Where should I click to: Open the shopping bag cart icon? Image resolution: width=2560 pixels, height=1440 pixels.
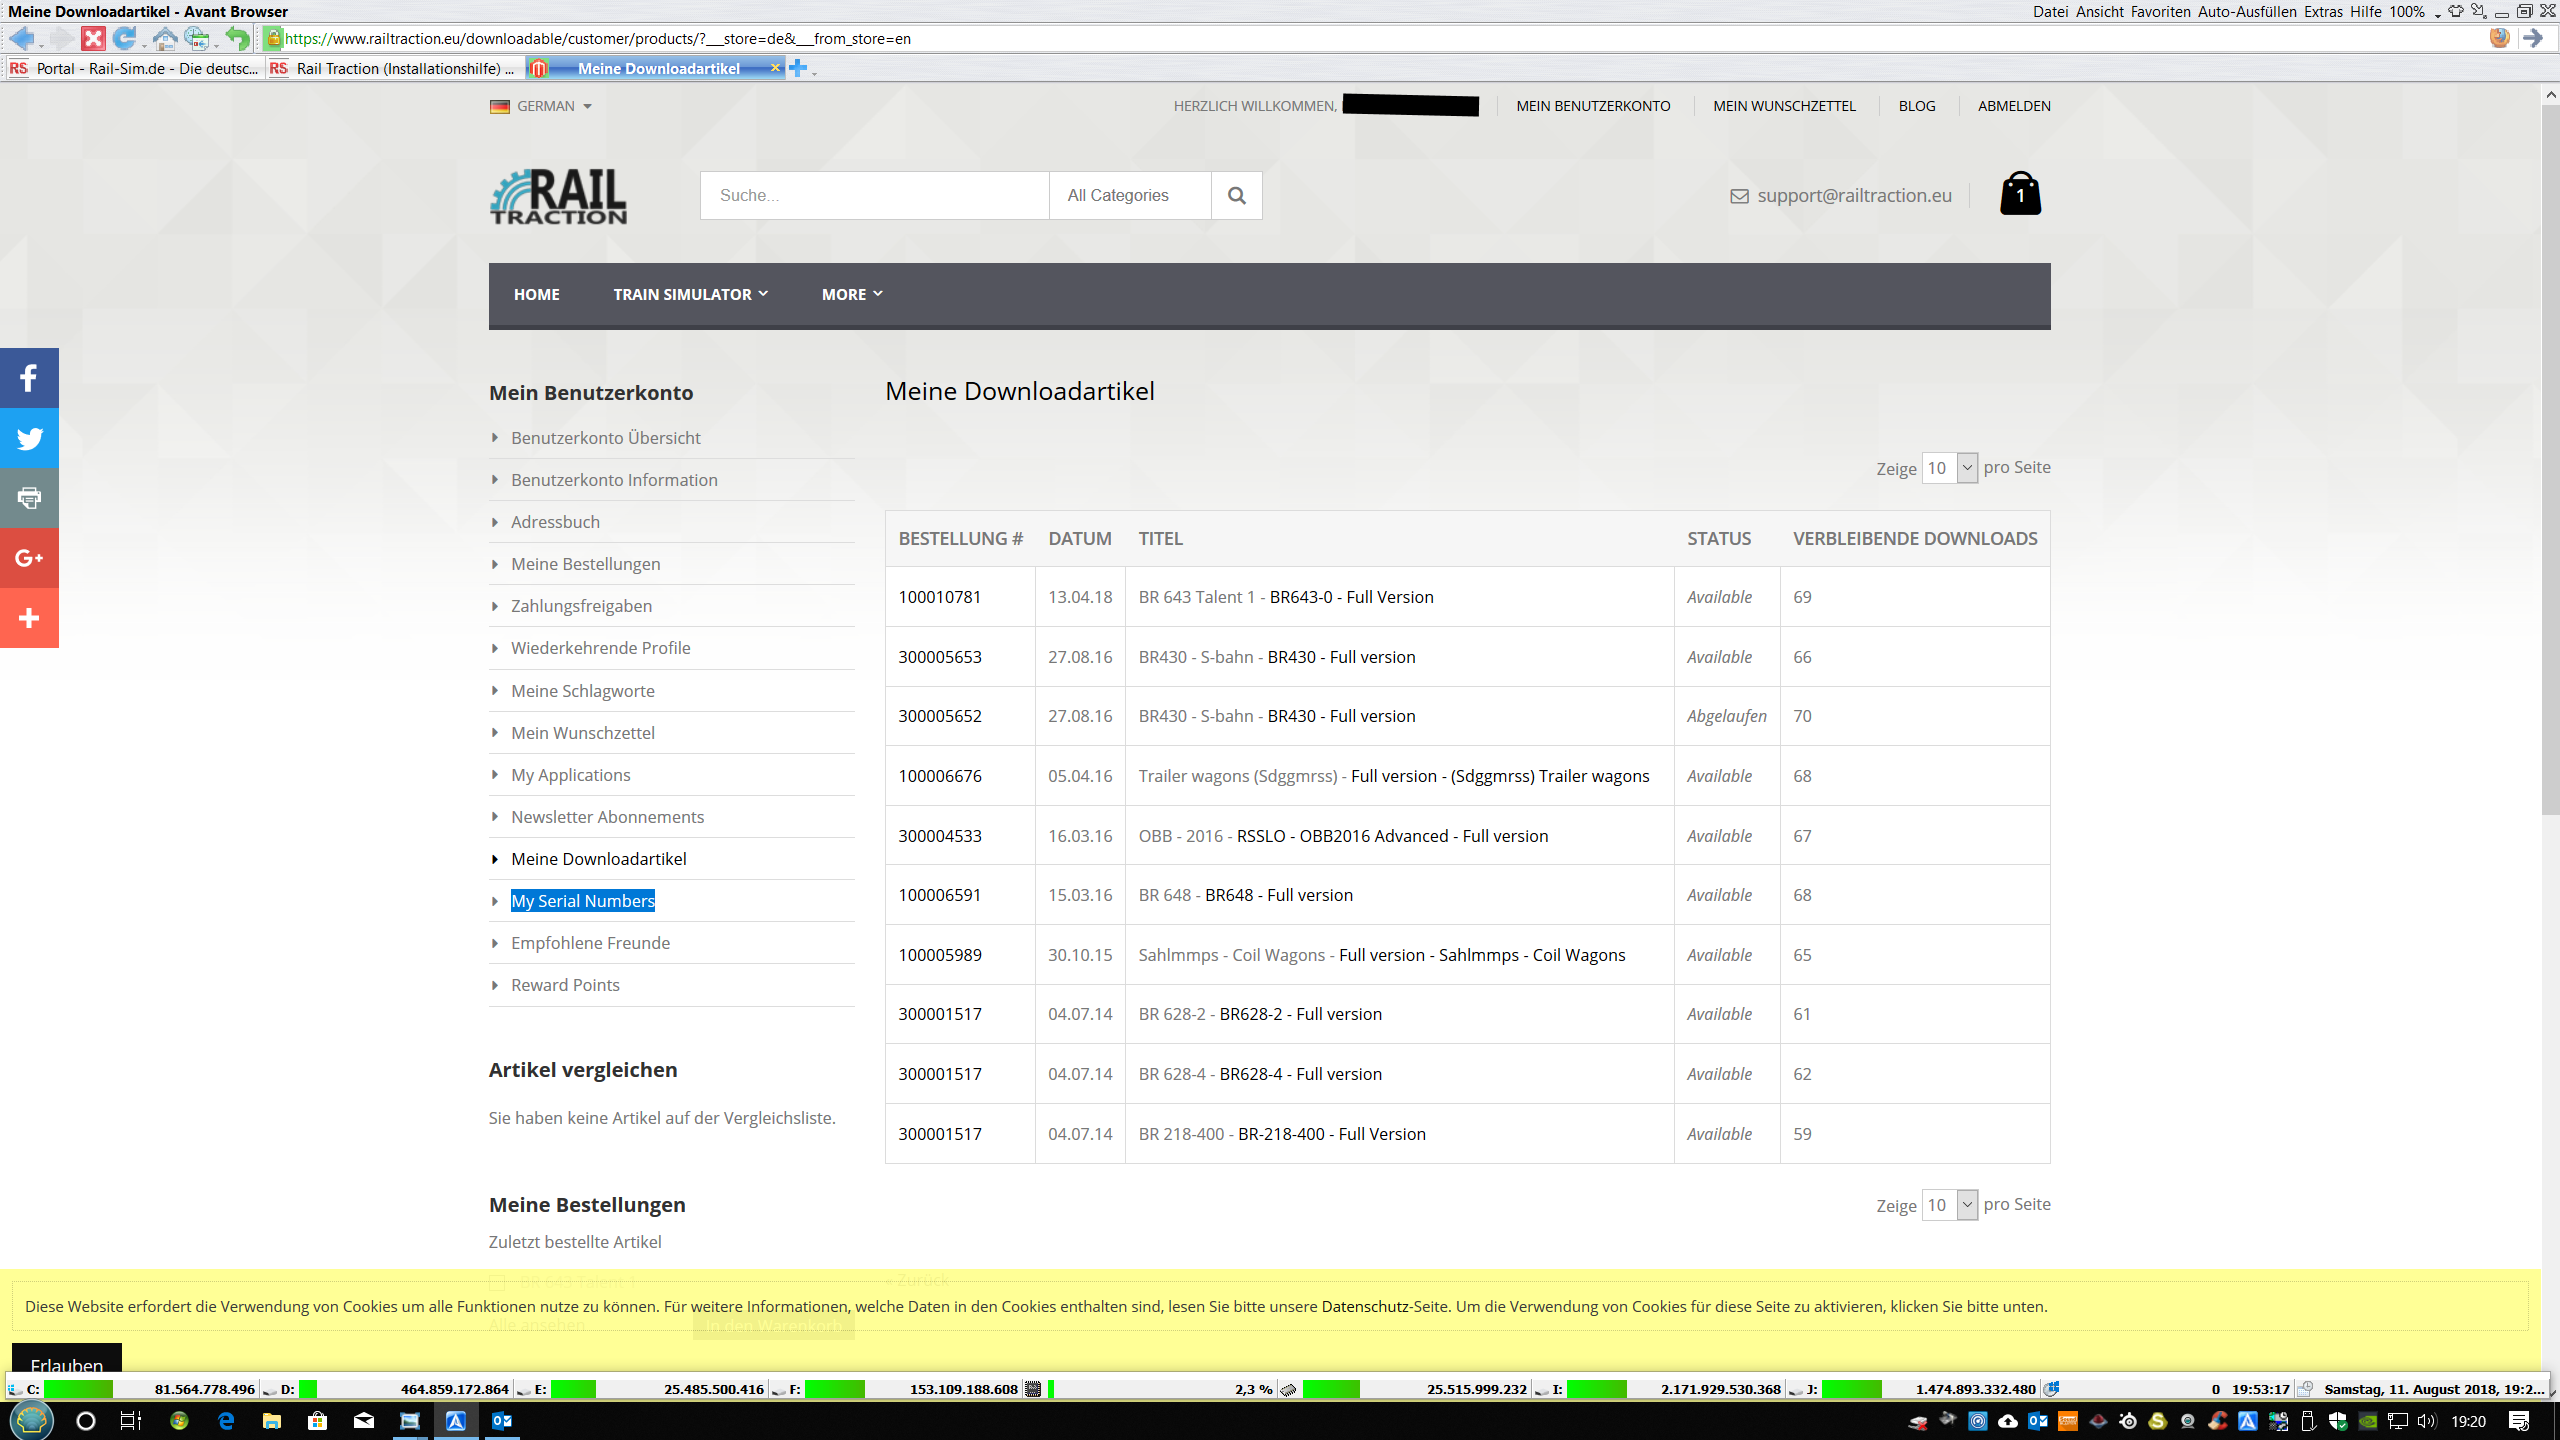coord(2020,194)
